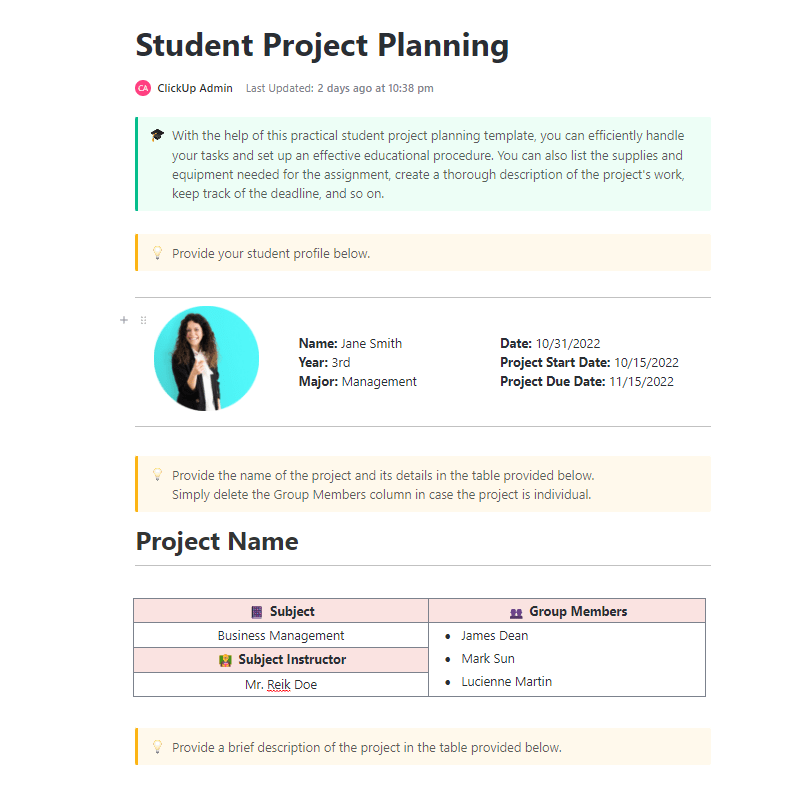The width and height of the screenshot is (789, 792).
Task: Click the people icon beside Group Members
Action: click(516, 612)
